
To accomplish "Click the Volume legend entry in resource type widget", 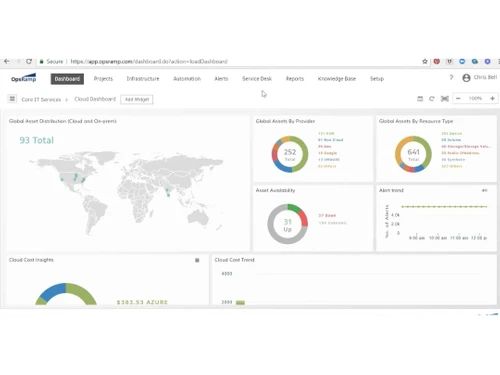I will tap(451, 140).
